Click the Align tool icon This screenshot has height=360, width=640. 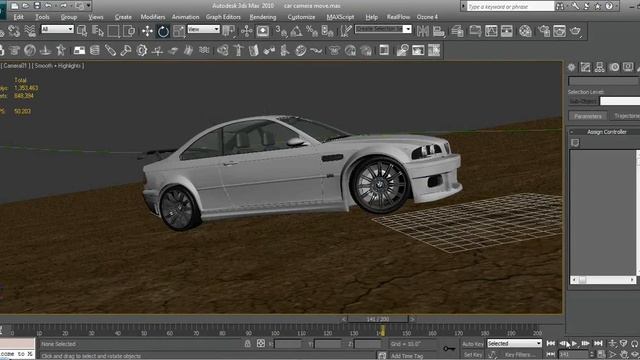click(439, 31)
